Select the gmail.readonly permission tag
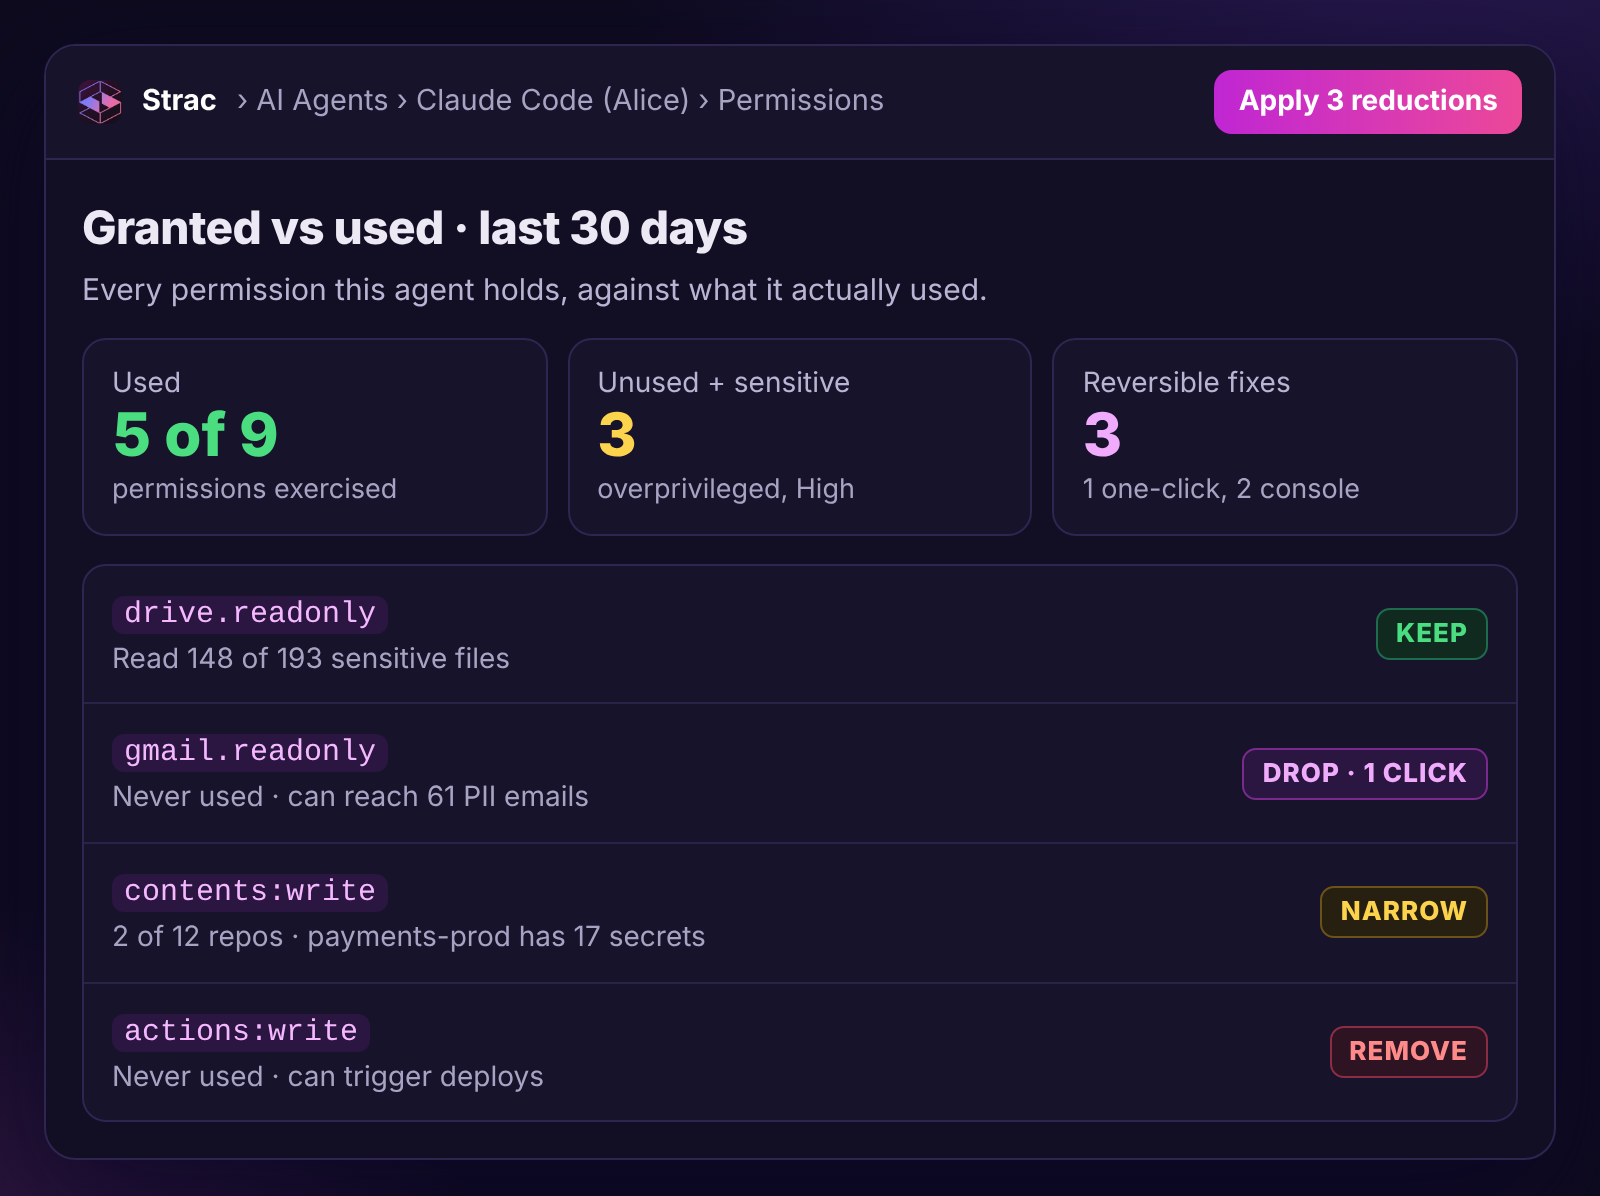 coord(250,751)
